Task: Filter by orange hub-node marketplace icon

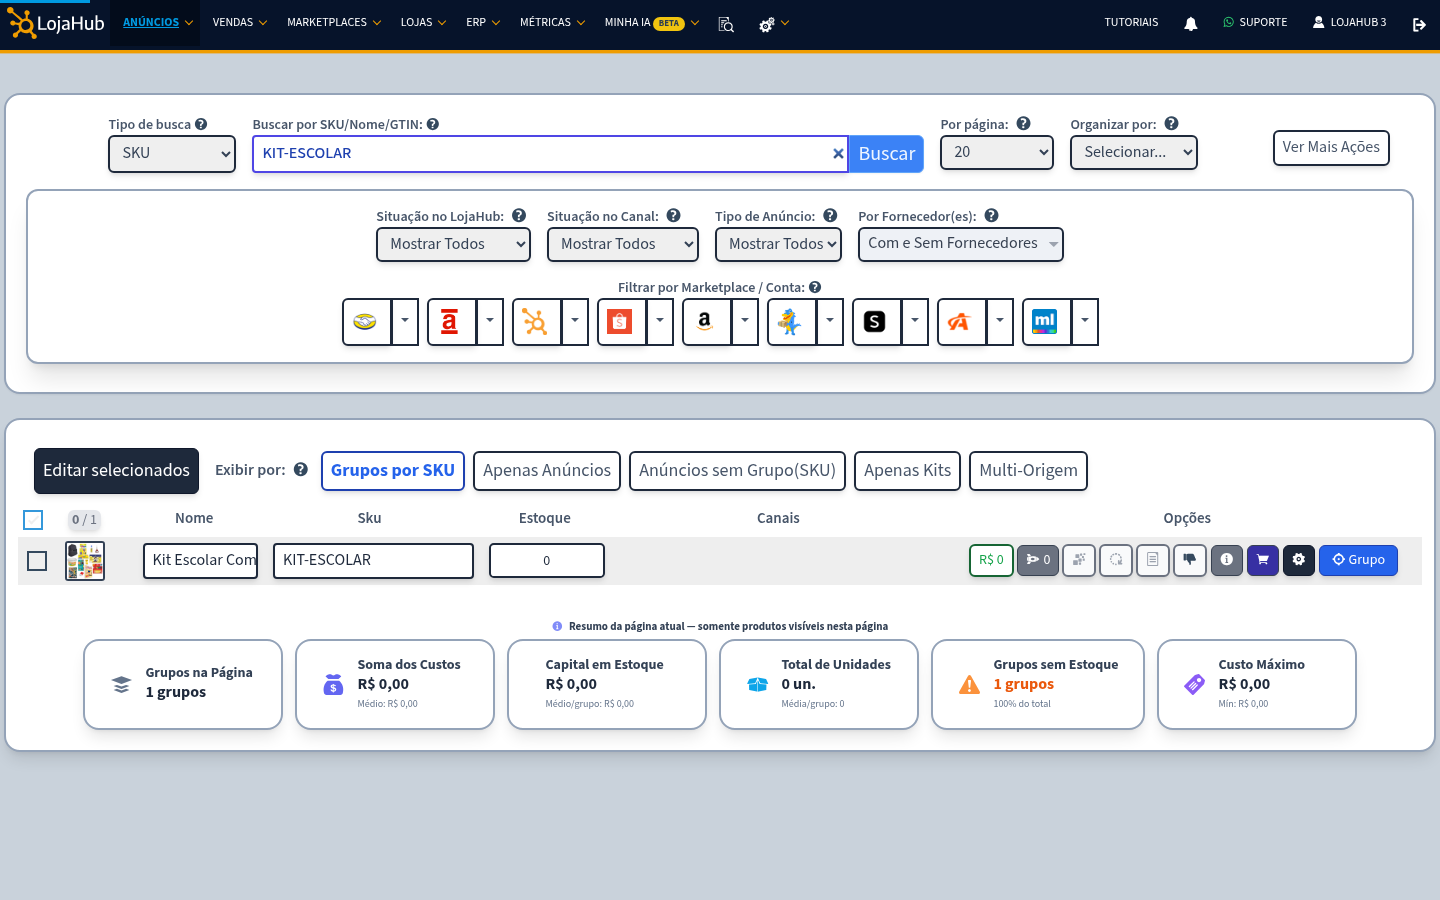Action: (536, 322)
